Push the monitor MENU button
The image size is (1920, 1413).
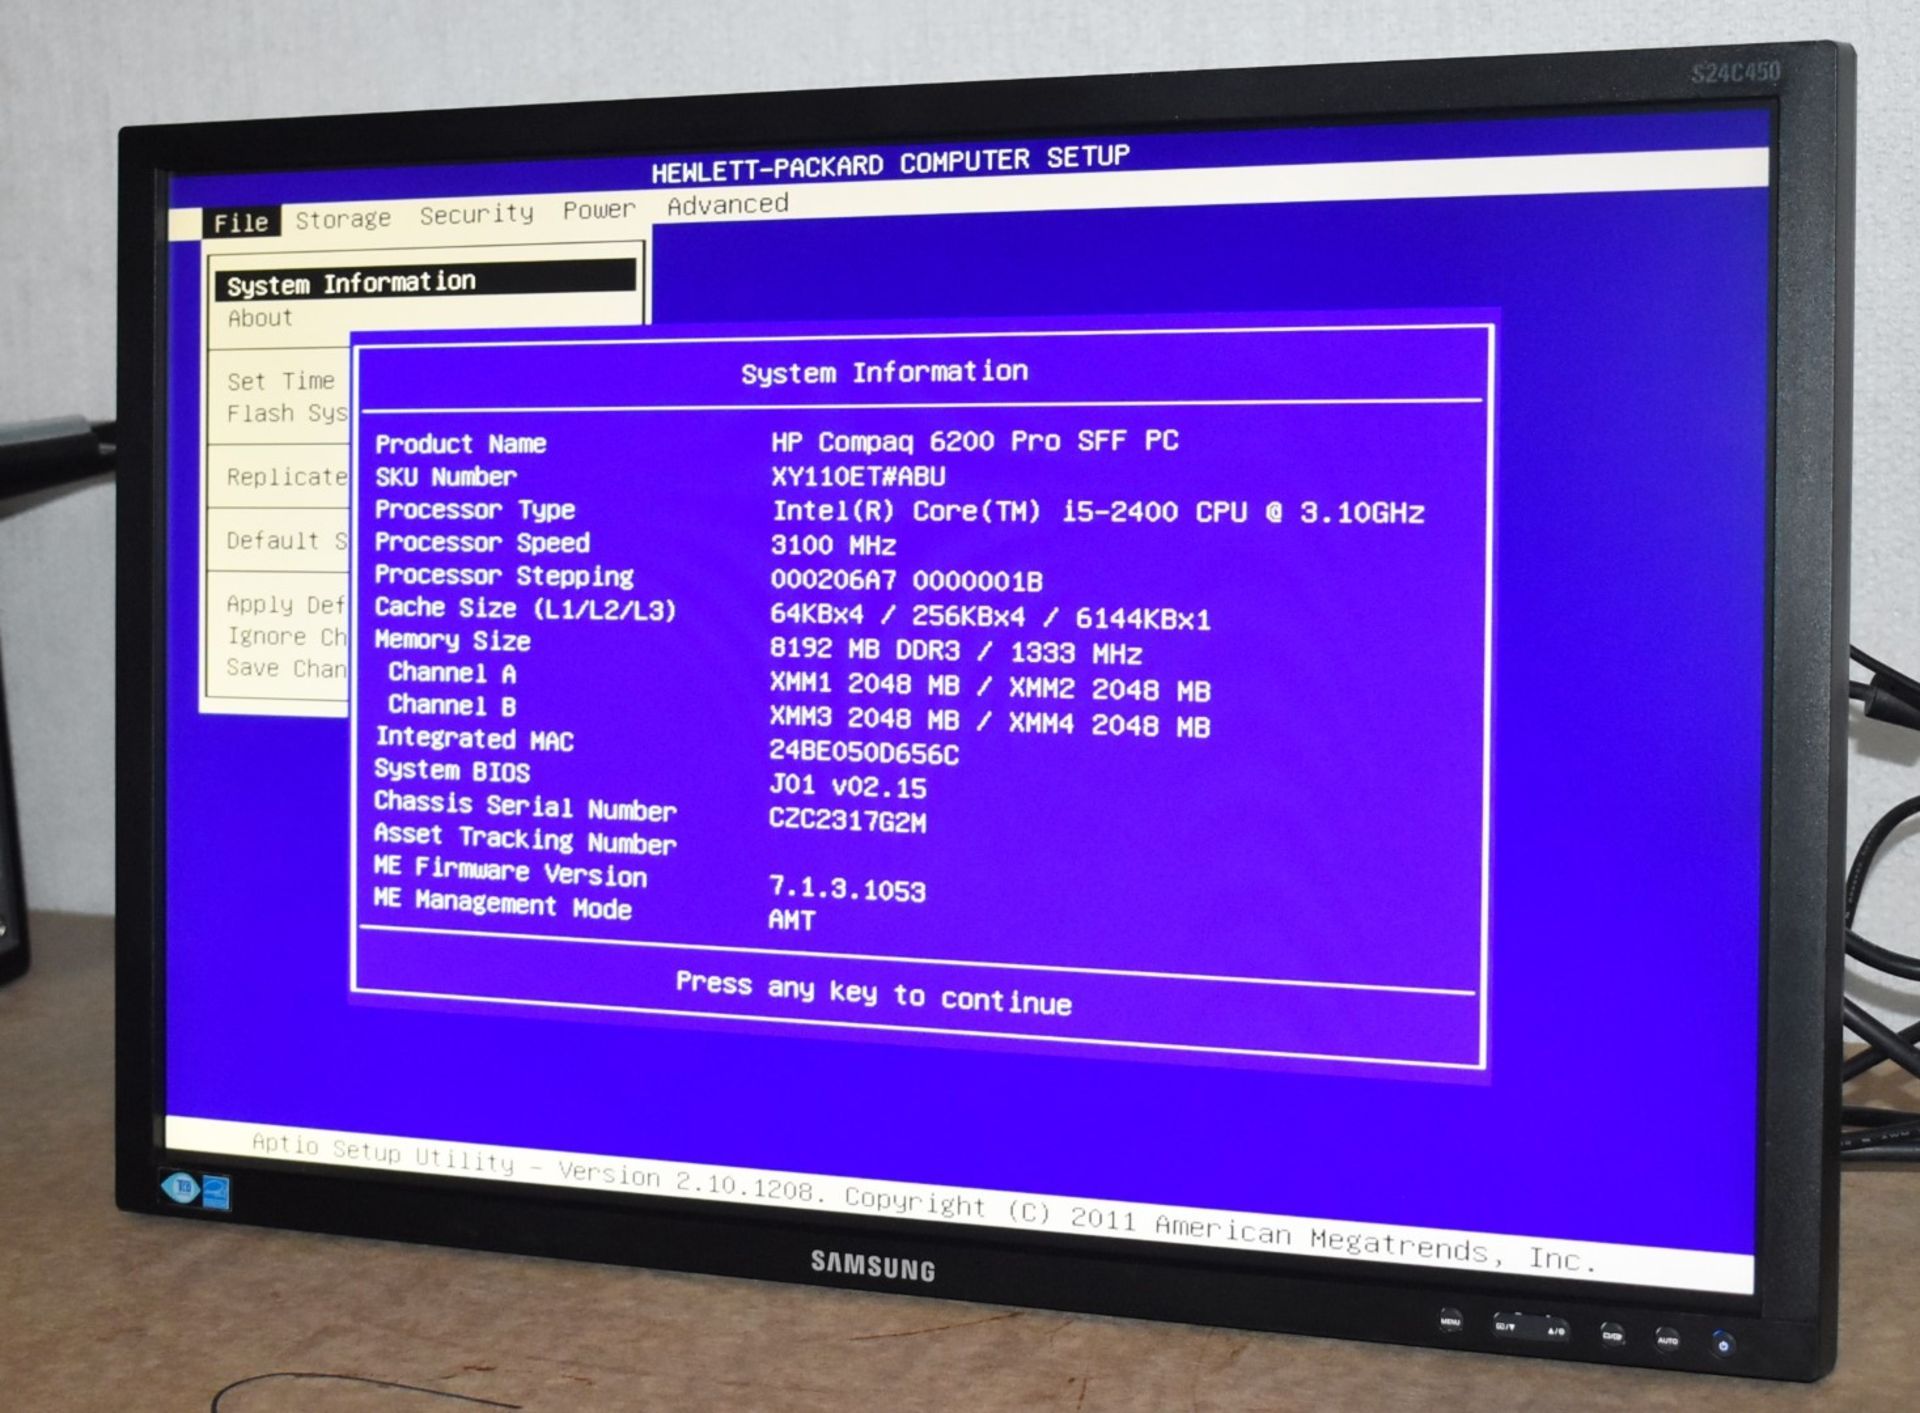(x=1450, y=1321)
